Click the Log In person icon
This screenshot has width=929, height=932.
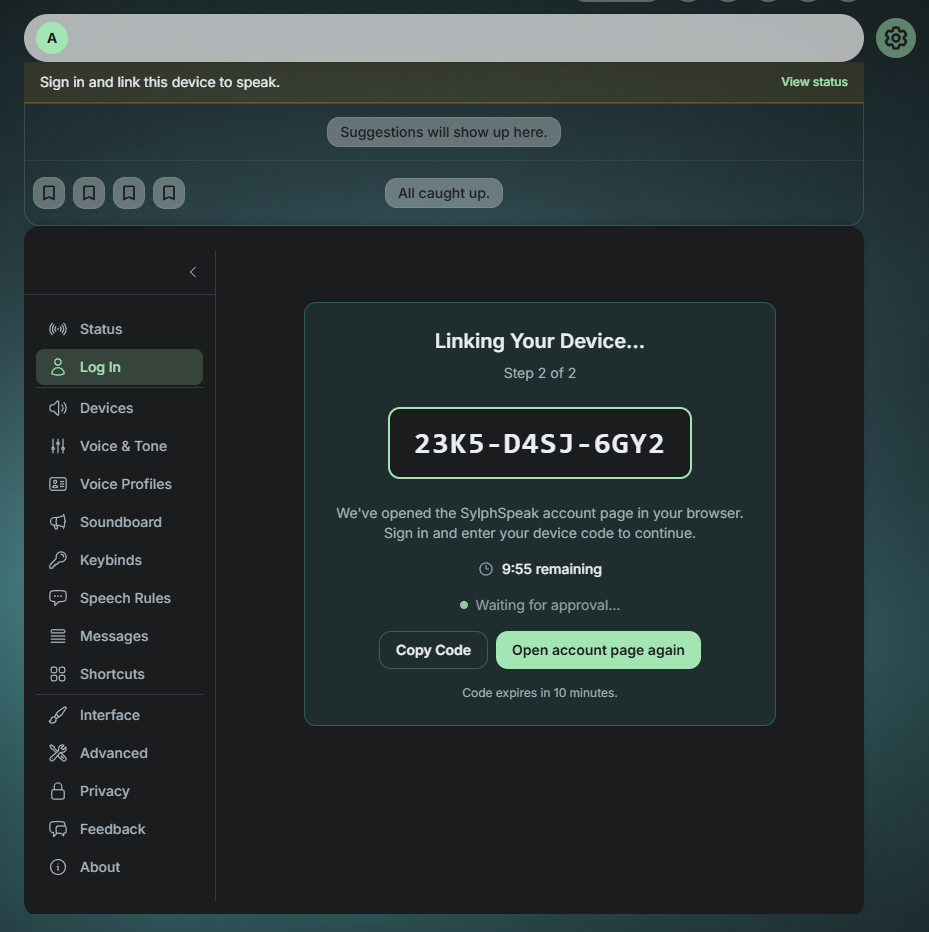[x=58, y=367]
